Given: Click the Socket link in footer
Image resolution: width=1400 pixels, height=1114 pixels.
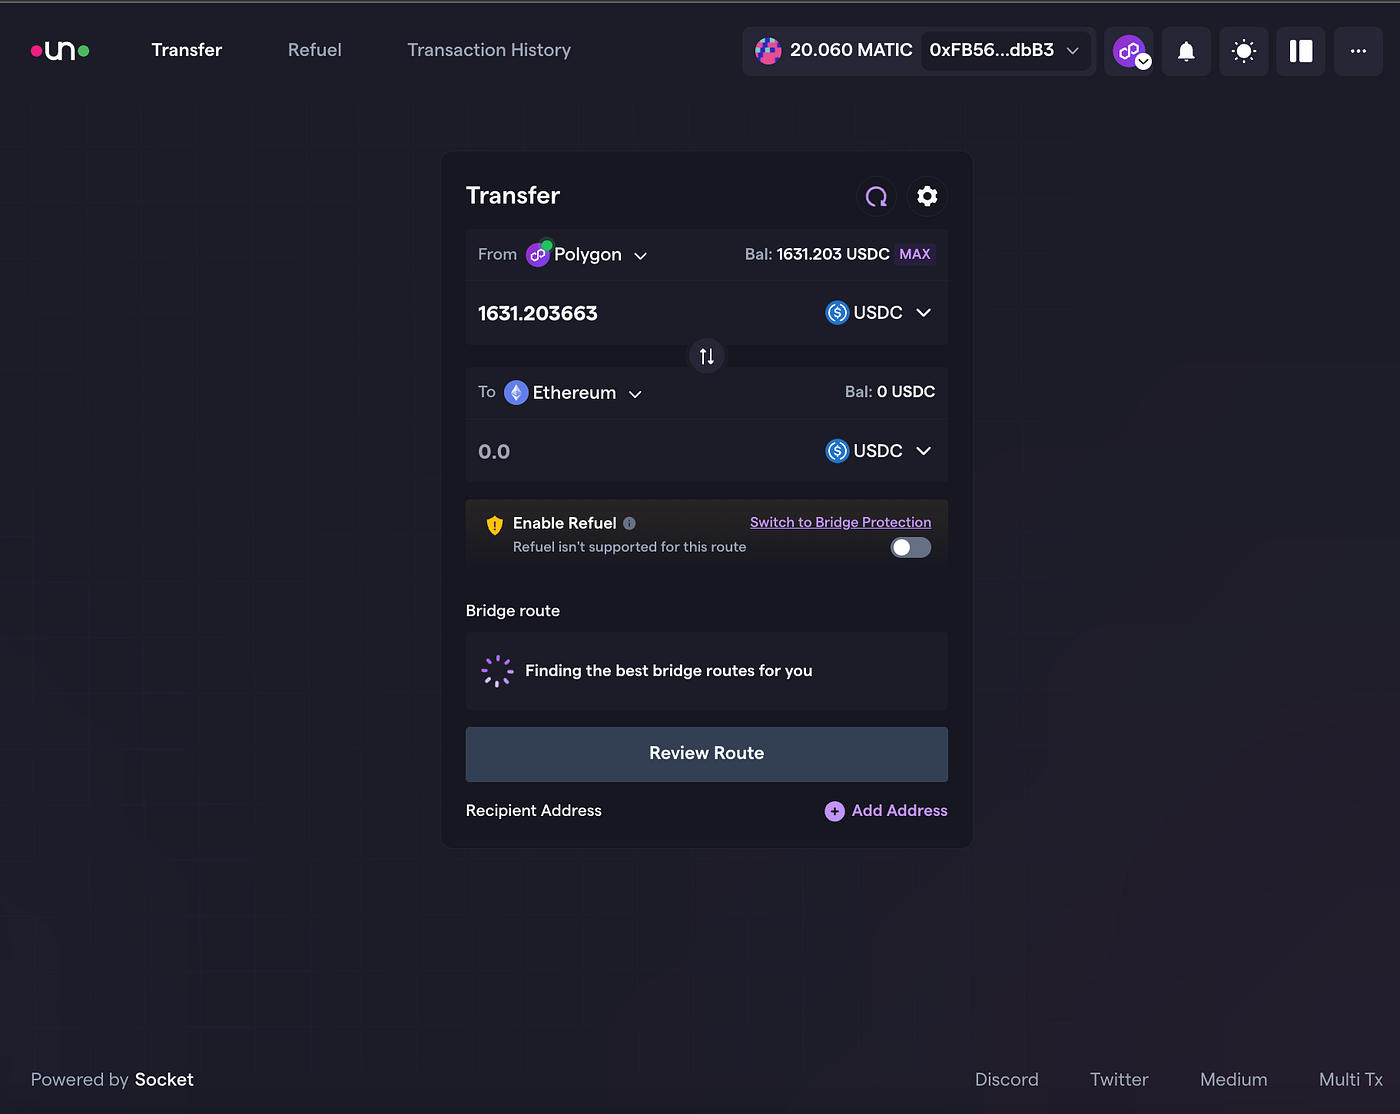Looking at the screenshot, I should tap(164, 1080).
